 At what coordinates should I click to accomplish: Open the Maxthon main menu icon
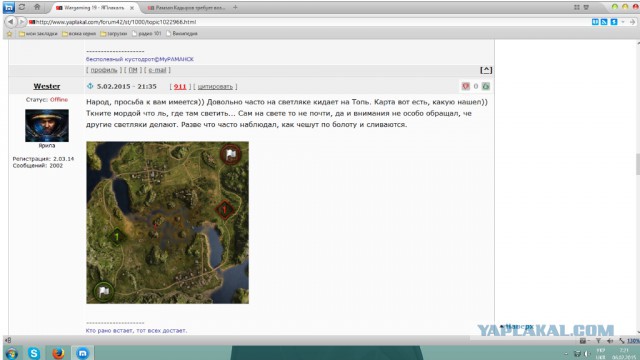pos(9,7)
